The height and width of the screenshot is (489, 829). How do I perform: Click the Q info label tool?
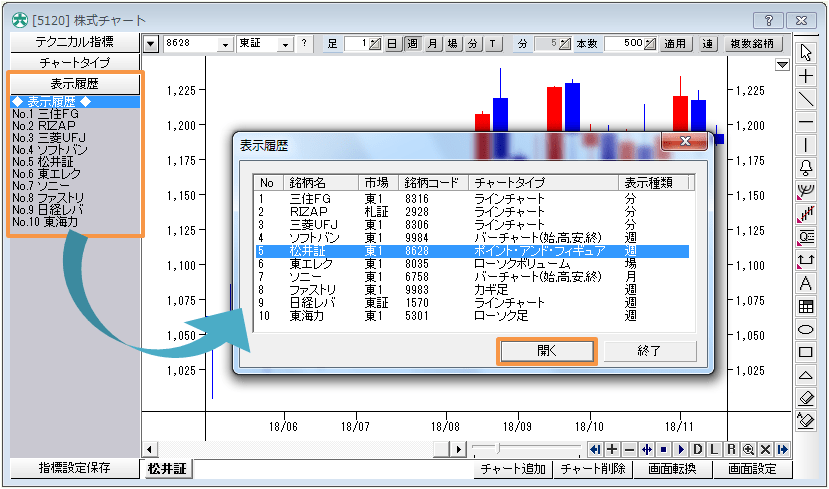point(805,237)
